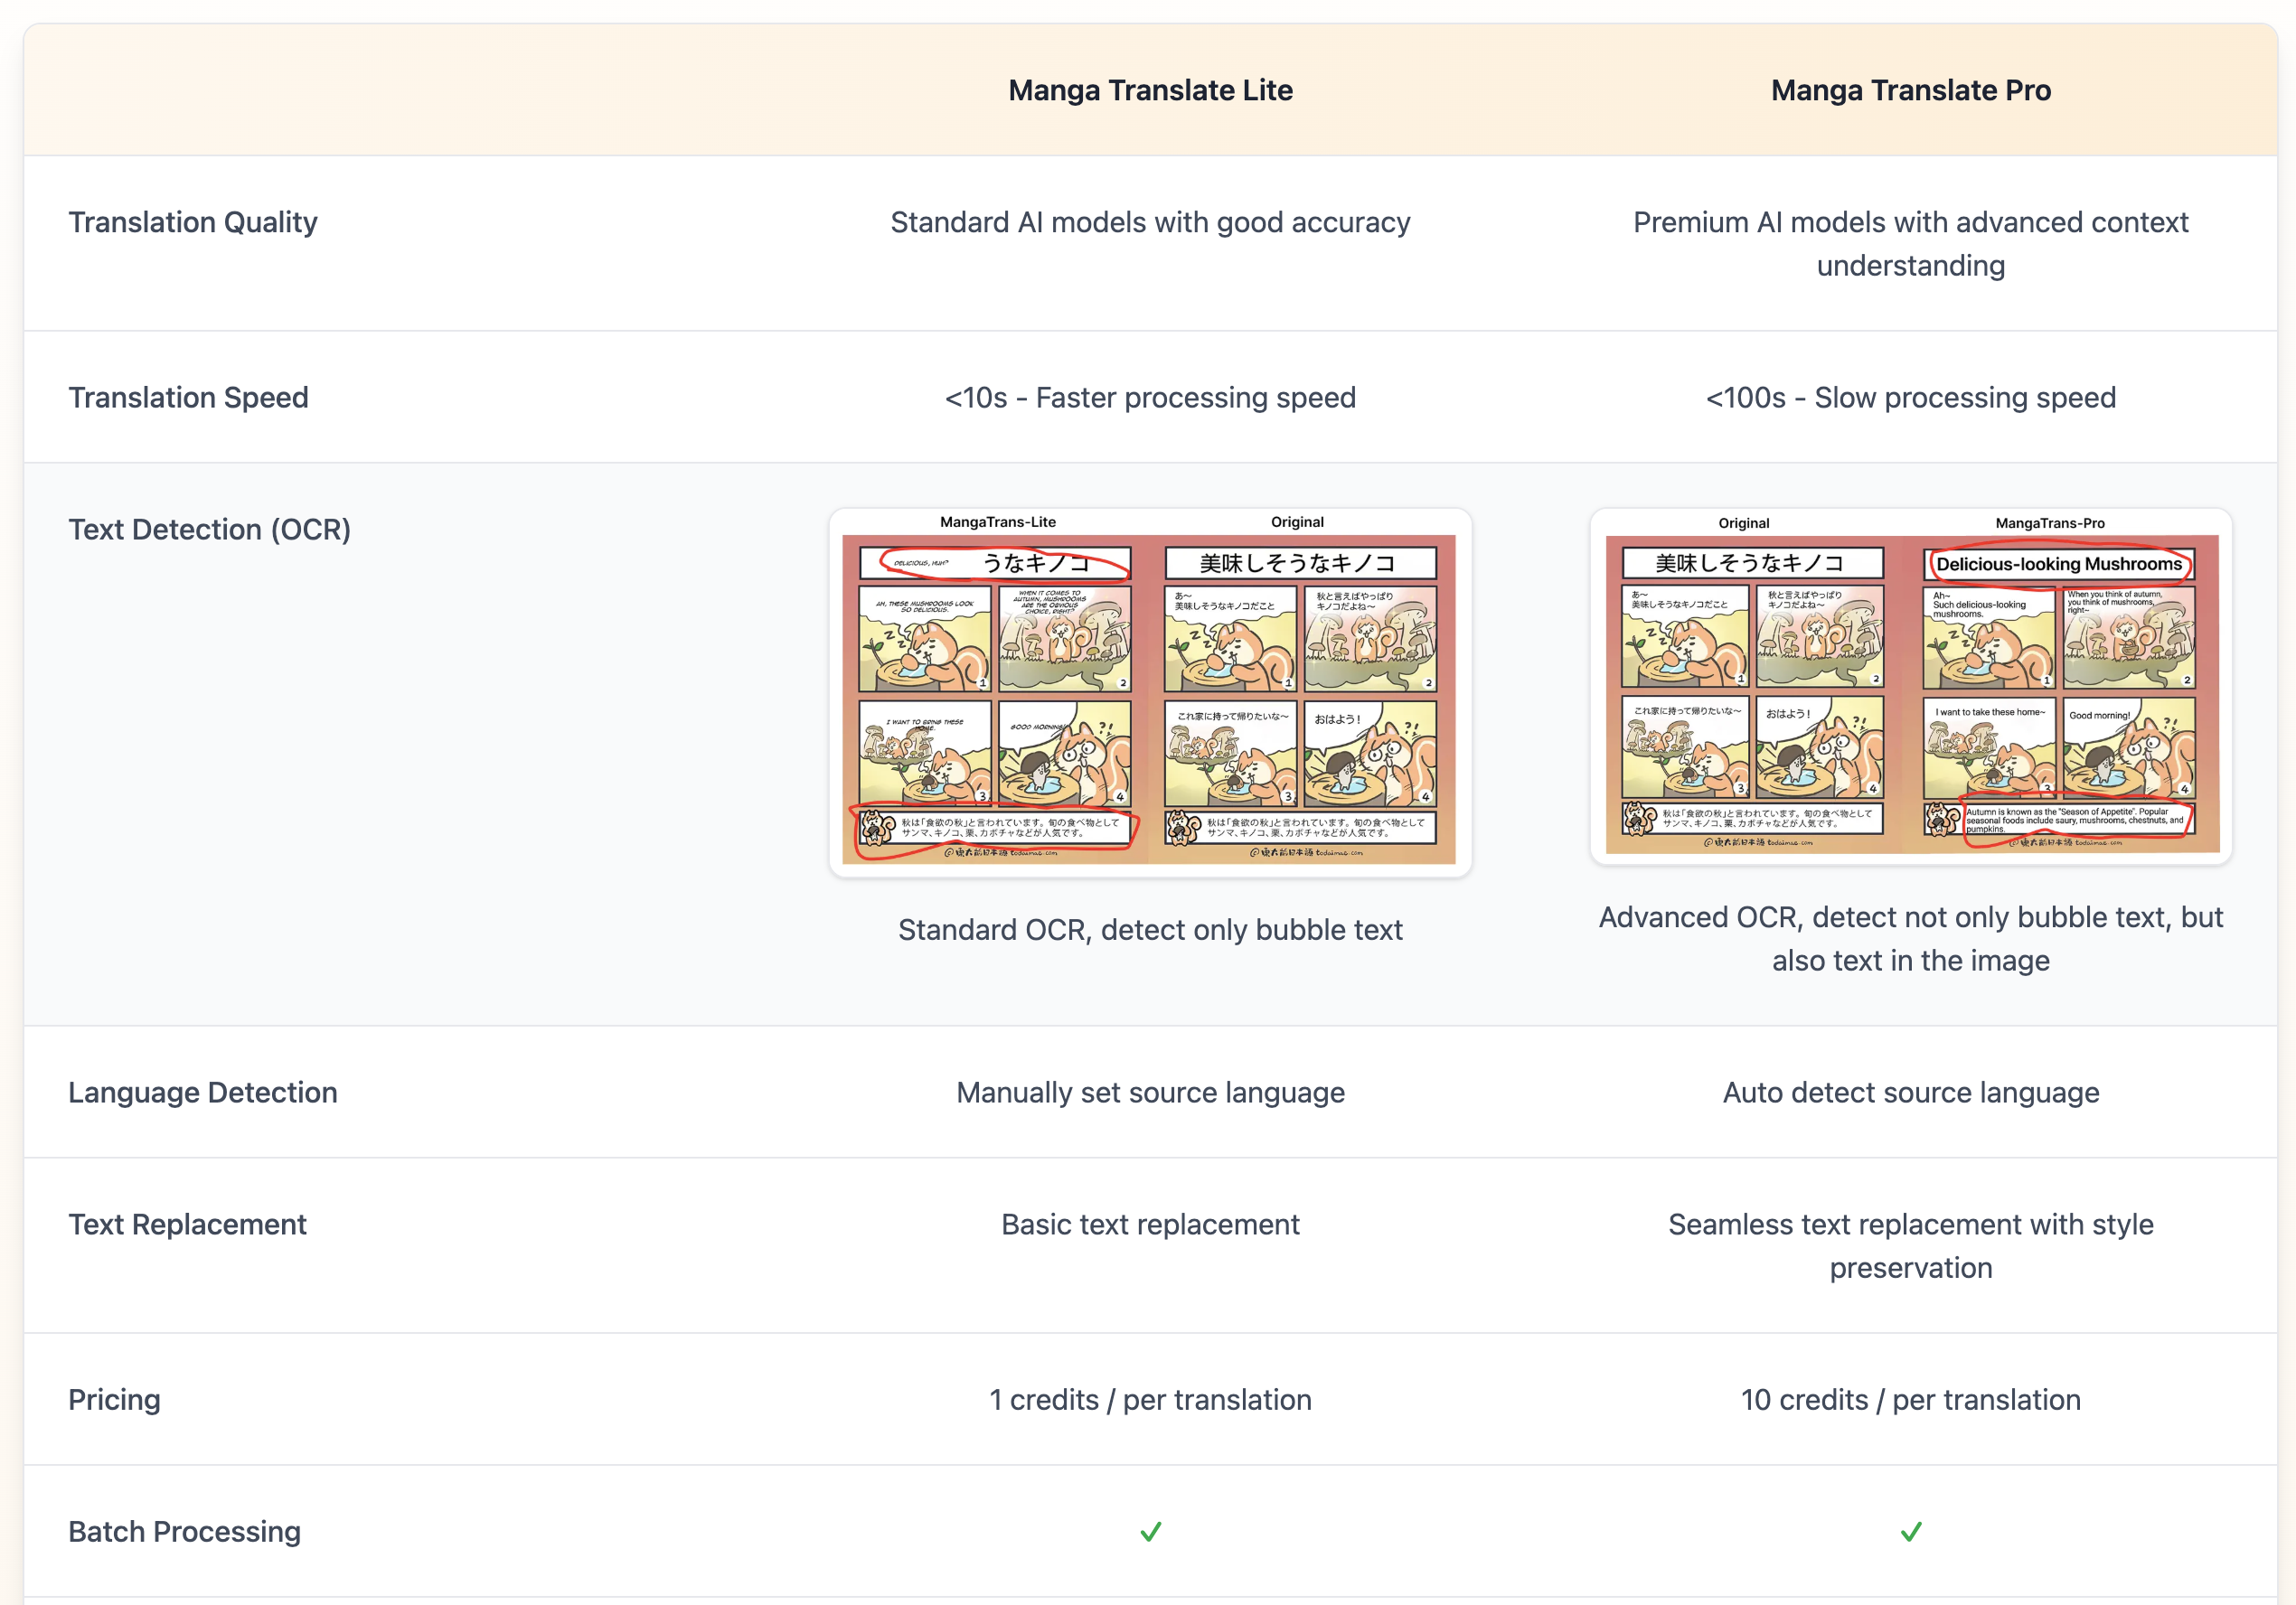
Task: Click the green checkmark under Manga Translate Lite
Action: pyautogui.click(x=1152, y=1531)
